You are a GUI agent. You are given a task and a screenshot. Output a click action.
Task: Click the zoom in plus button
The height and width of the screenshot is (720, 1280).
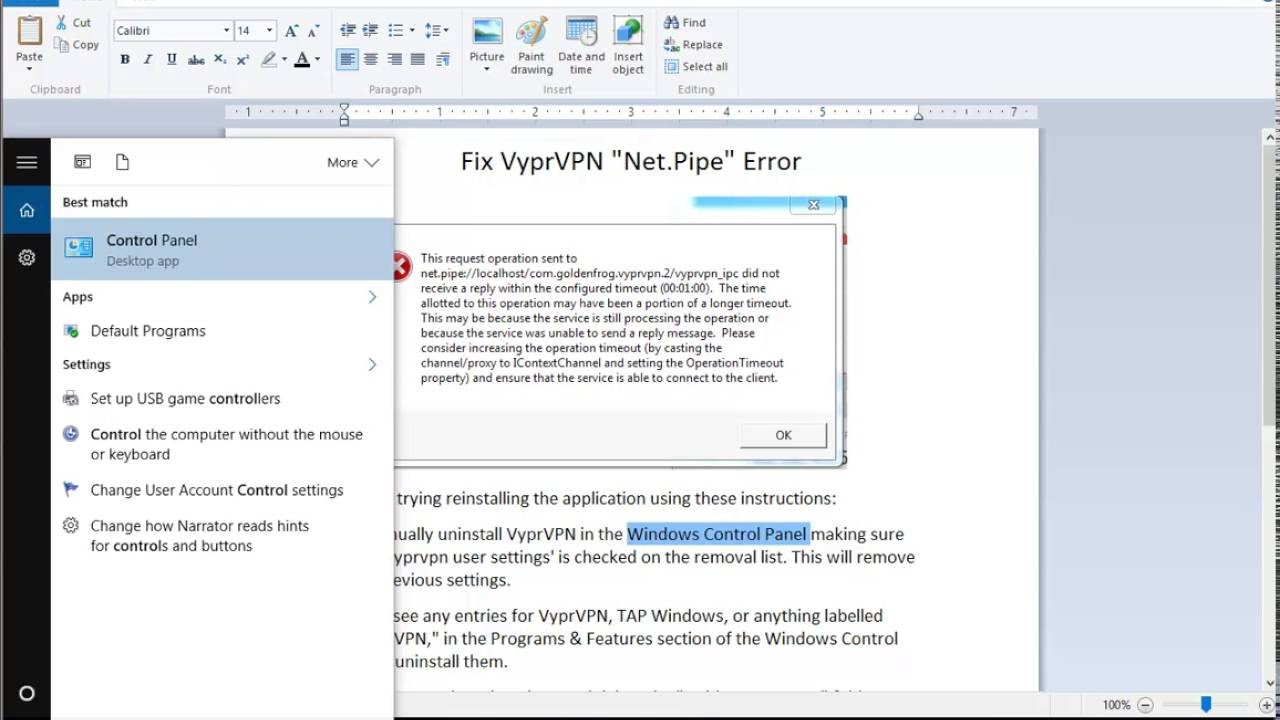(1268, 705)
